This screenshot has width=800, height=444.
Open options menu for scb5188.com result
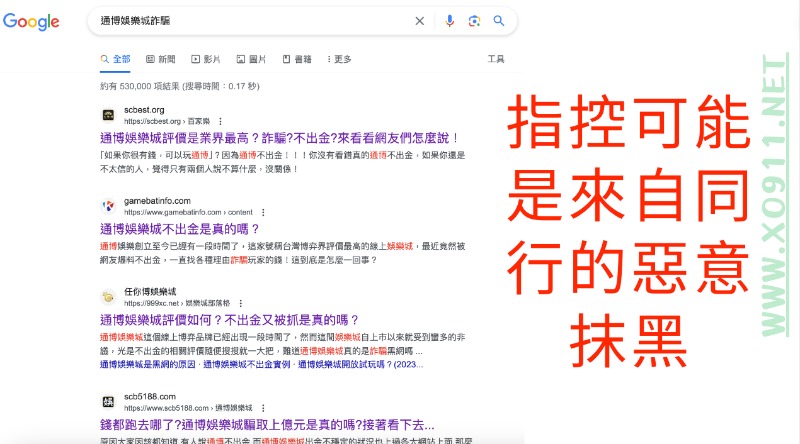click(263, 408)
